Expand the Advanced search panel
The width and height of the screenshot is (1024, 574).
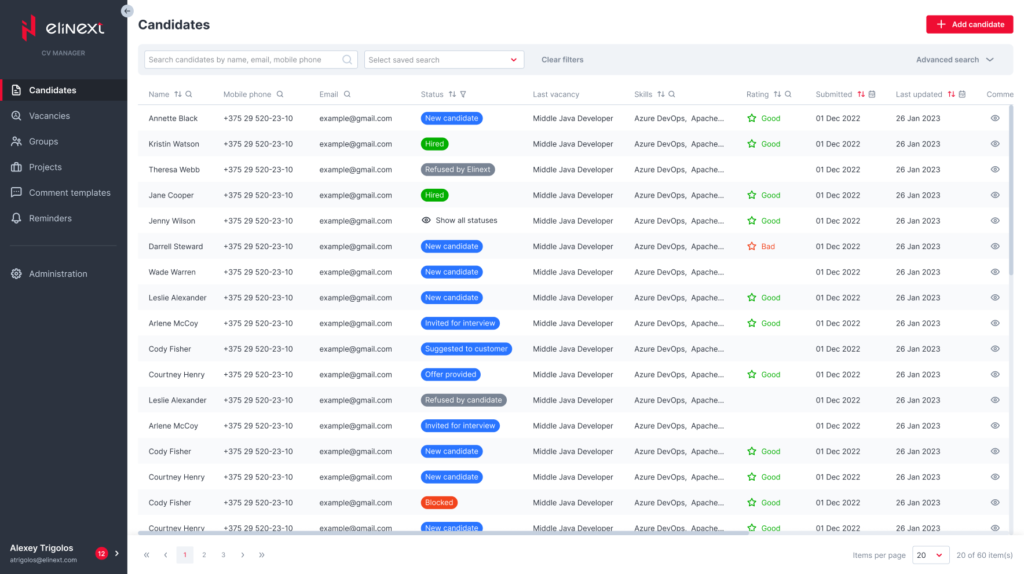(954, 60)
